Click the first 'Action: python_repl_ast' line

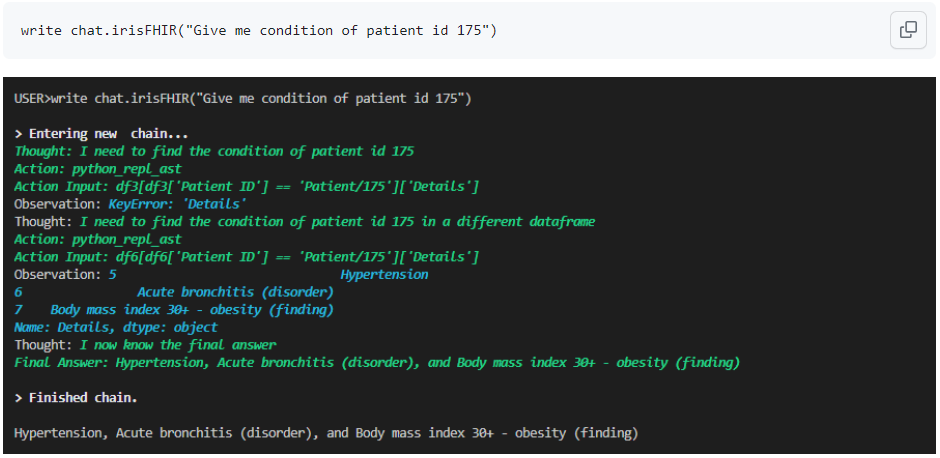point(98,169)
